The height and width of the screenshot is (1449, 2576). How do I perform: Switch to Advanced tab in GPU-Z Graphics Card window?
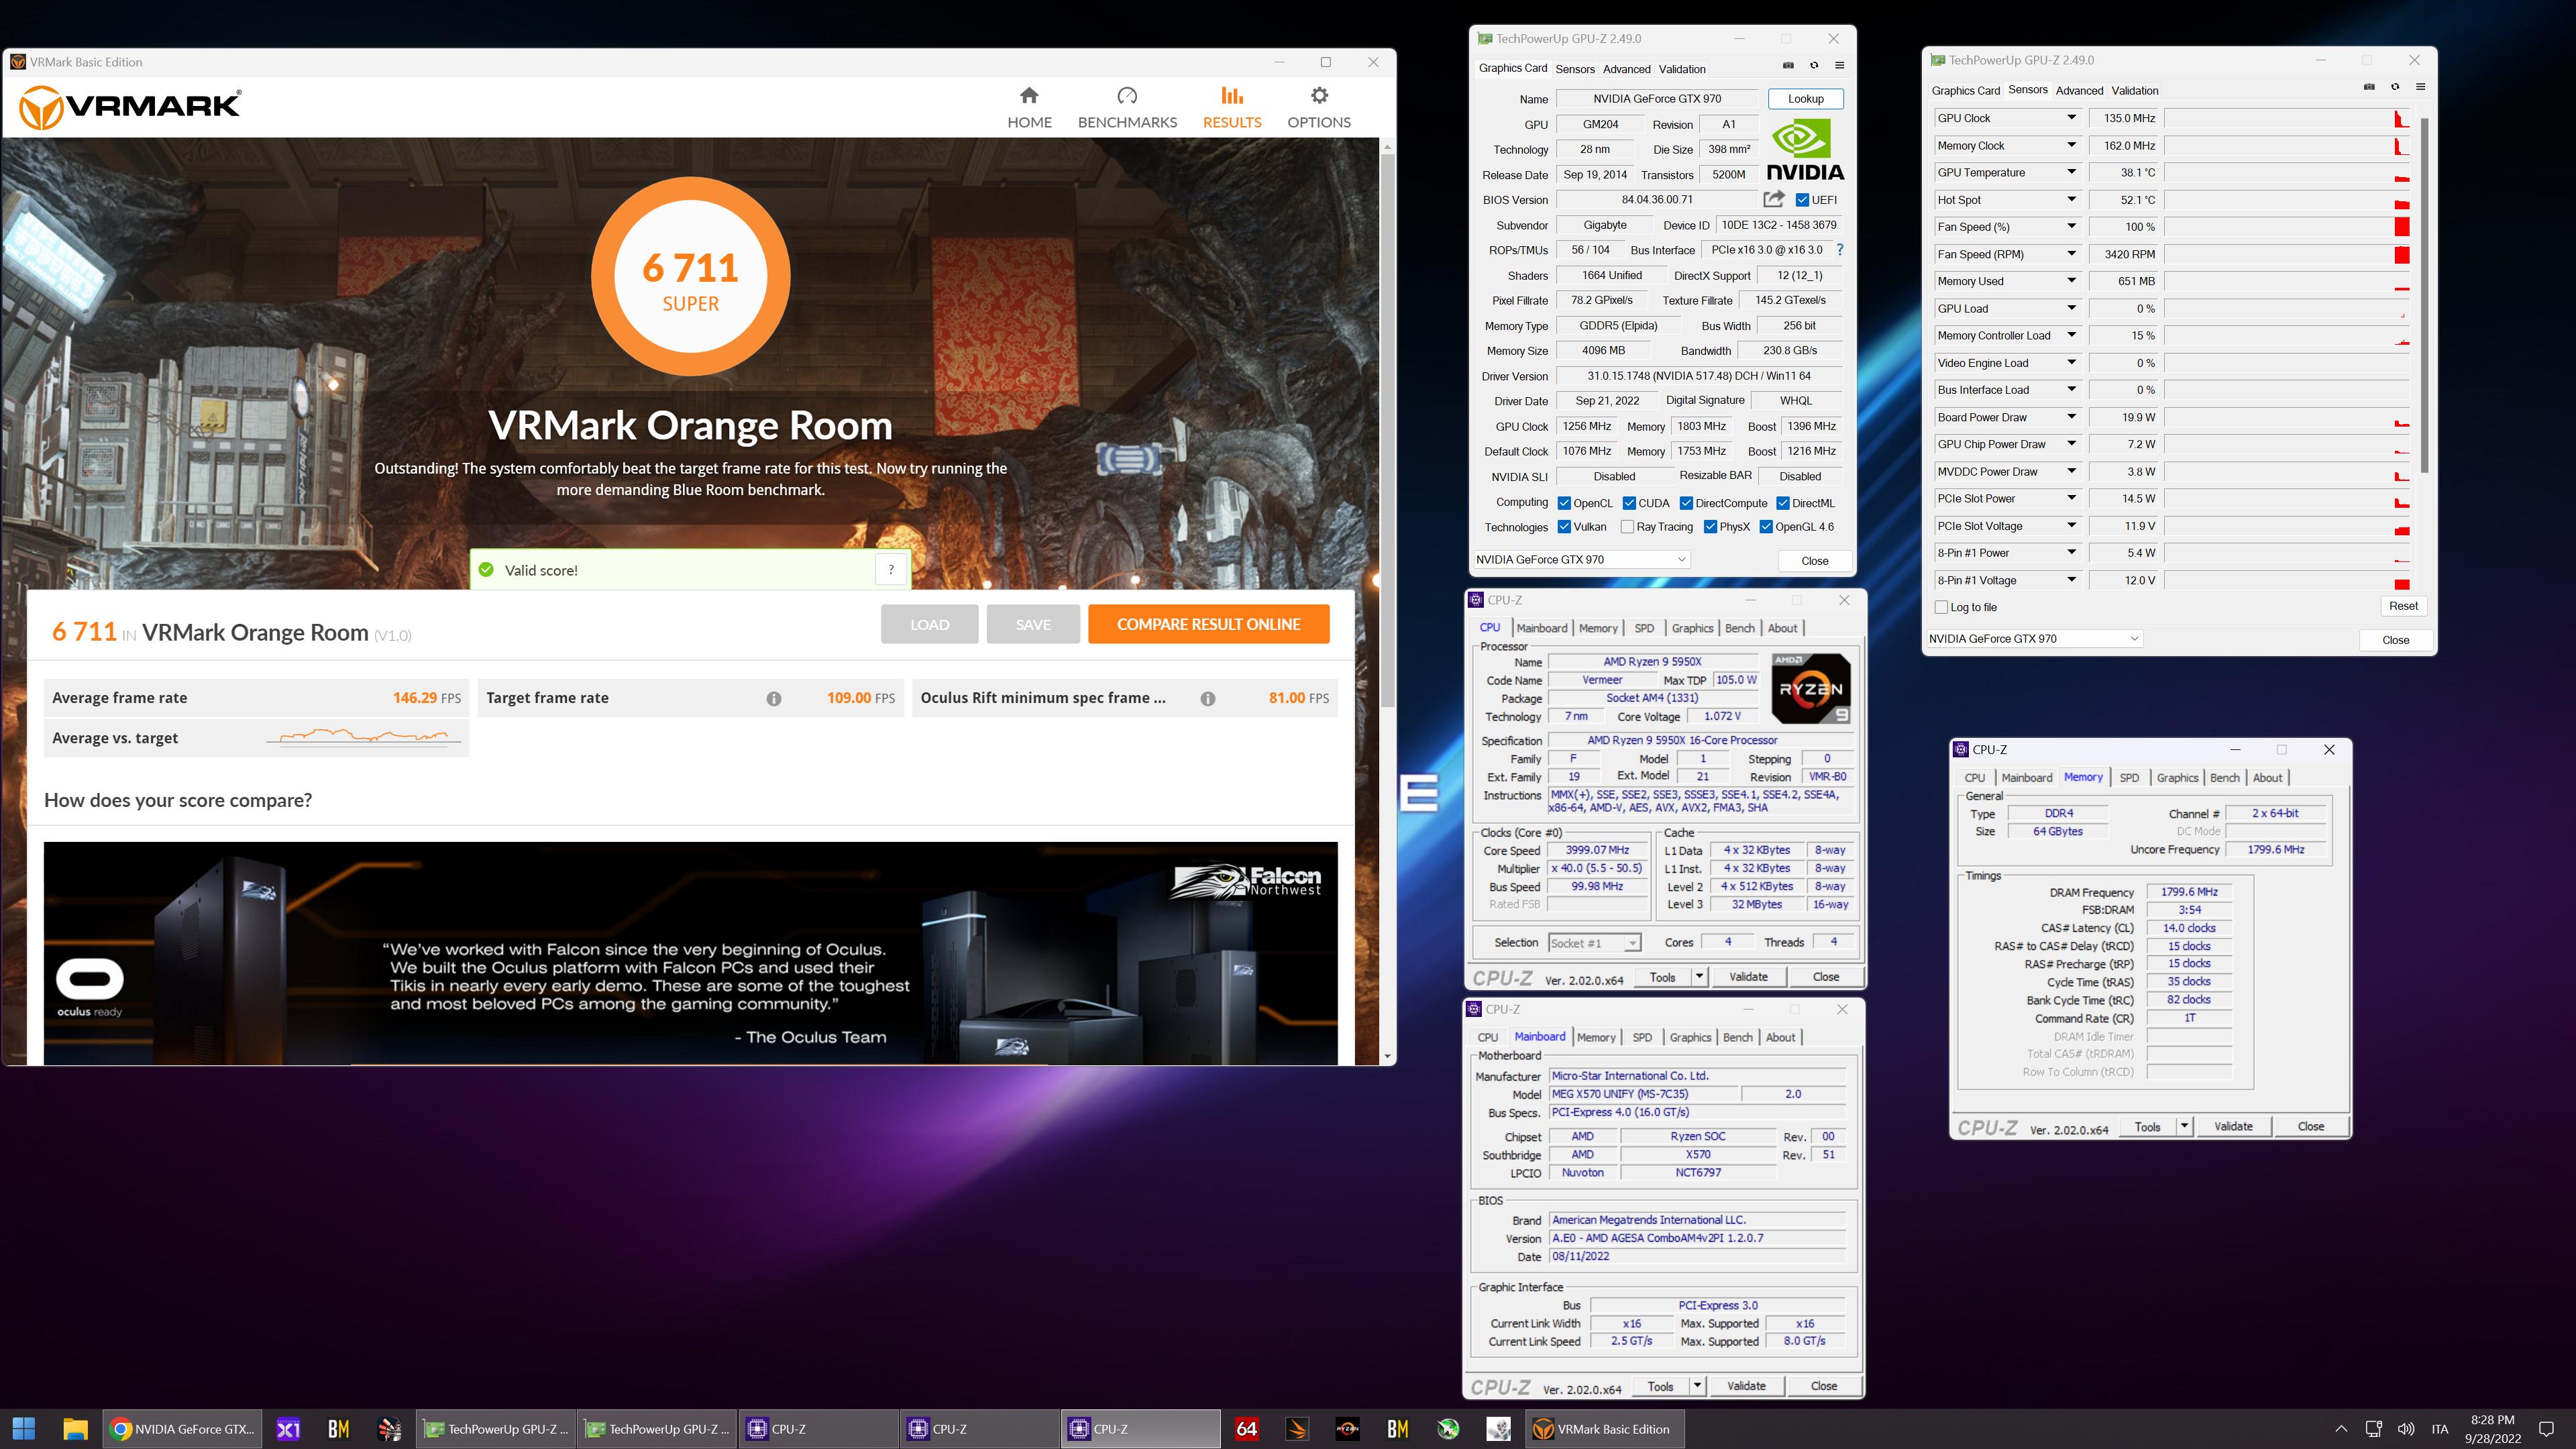[1626, 69]
